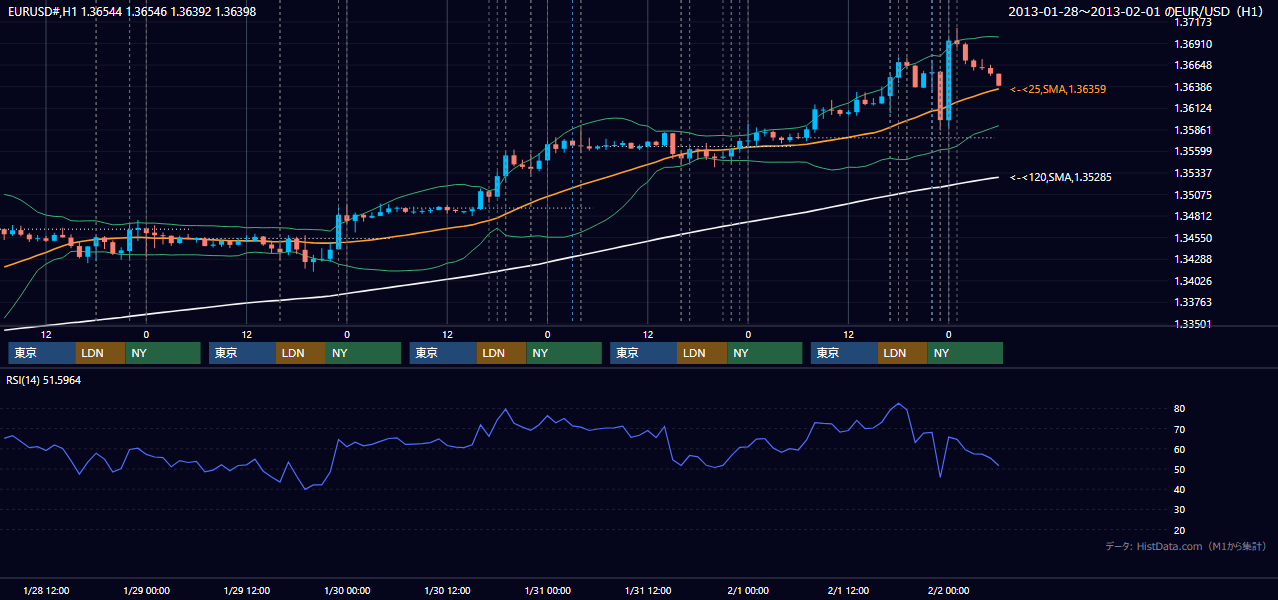Select price level 1.35075 on axis
Screen dimensions: 1278x600
(1194, 195)
